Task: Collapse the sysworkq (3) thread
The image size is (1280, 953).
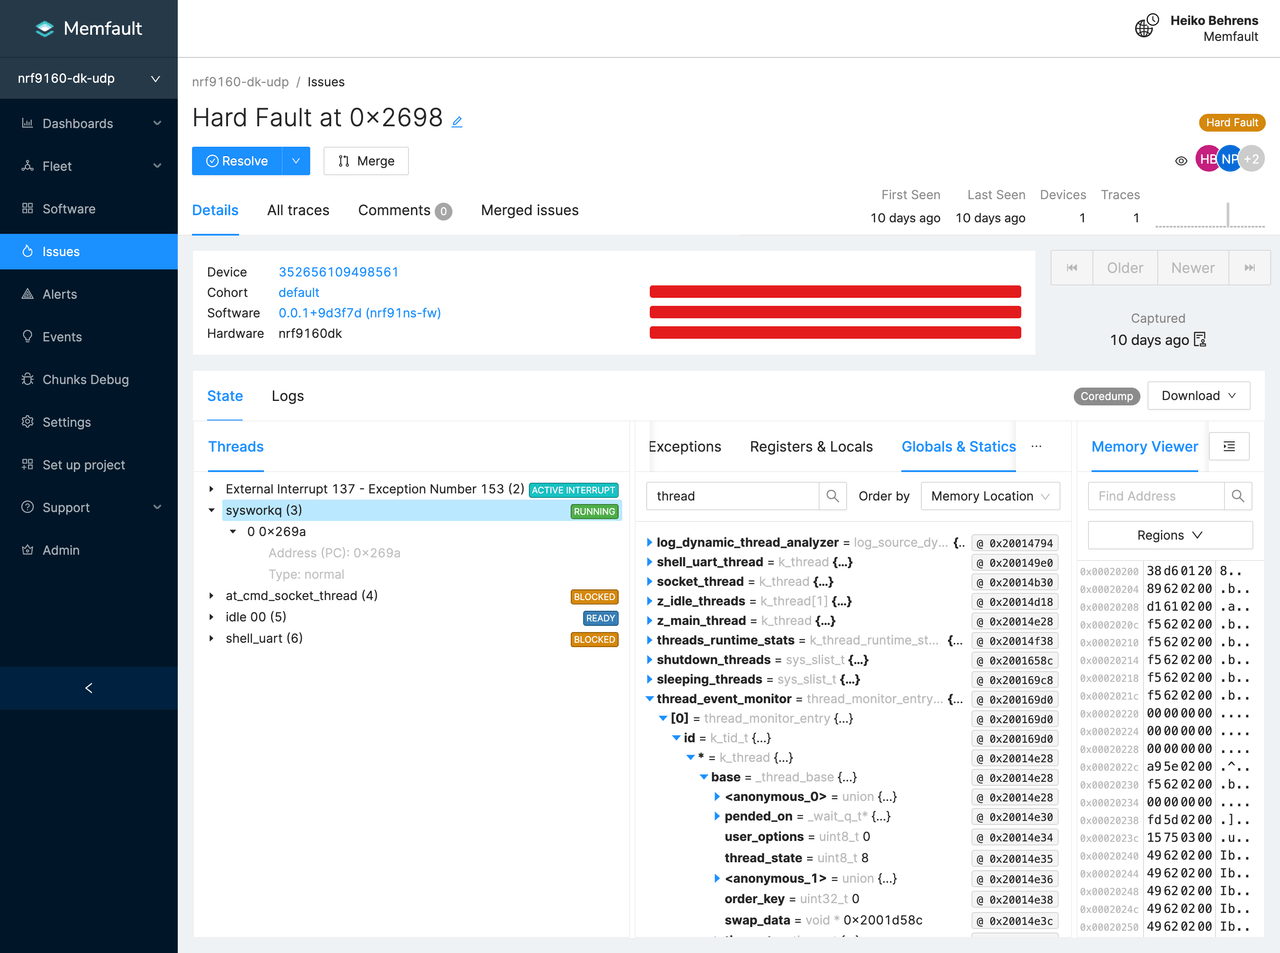Action: click(x=212, y=511)
